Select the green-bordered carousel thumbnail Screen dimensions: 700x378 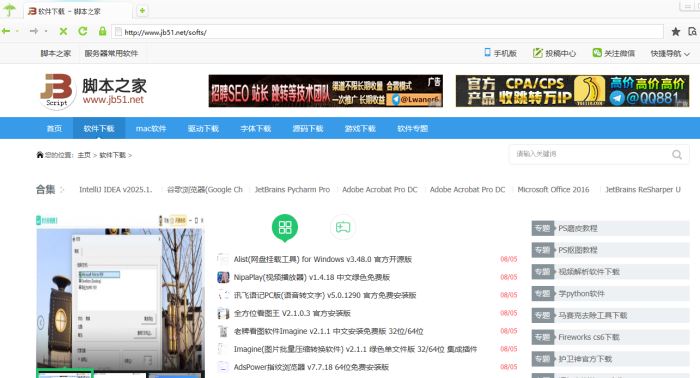64,374
